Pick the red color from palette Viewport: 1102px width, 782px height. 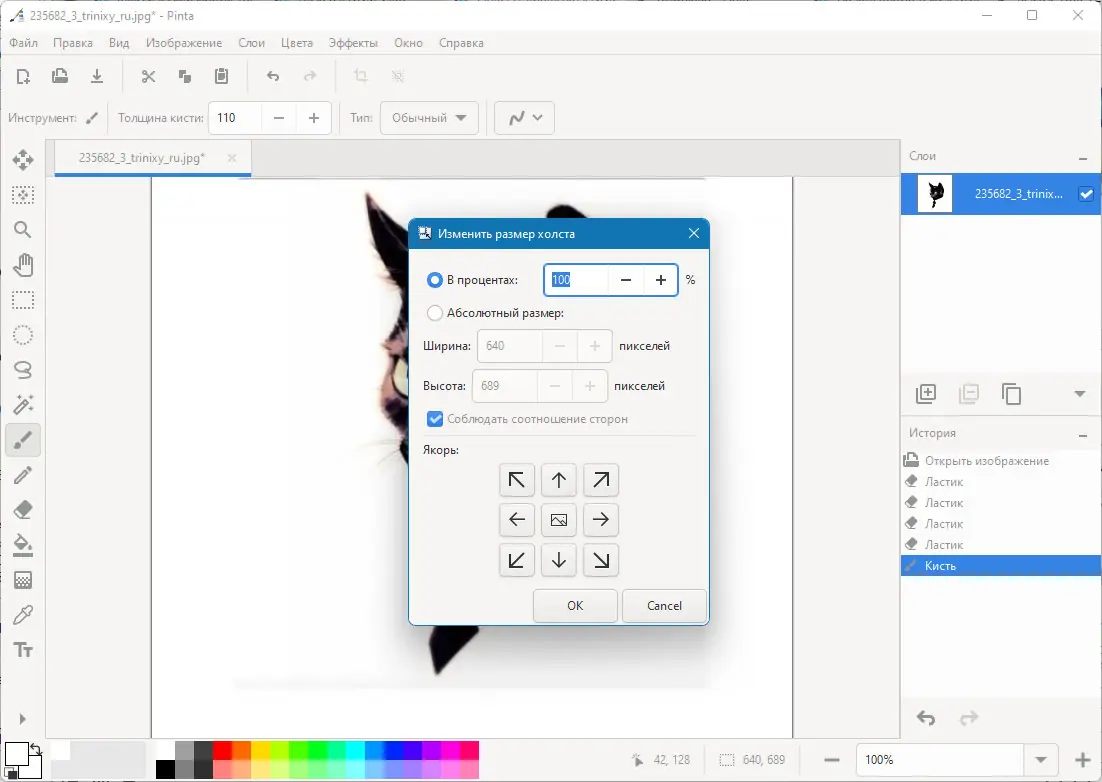coord(222,750)
